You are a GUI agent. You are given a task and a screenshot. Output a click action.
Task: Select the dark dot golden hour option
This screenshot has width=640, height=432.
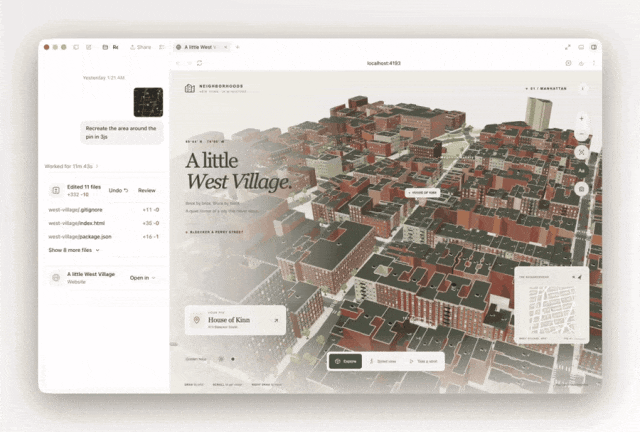pos(233,359)
